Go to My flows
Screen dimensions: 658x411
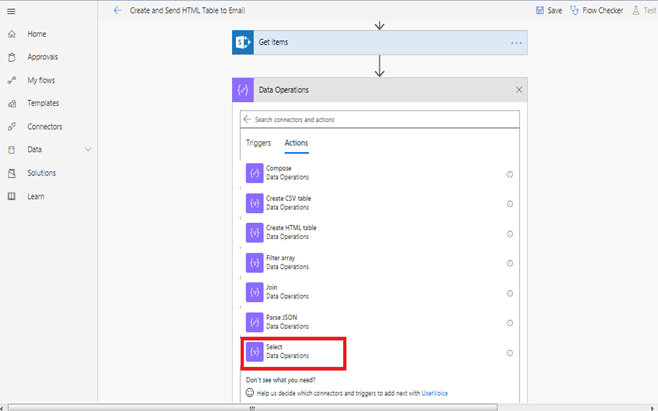pyautogui.click(x=41, y=80)
